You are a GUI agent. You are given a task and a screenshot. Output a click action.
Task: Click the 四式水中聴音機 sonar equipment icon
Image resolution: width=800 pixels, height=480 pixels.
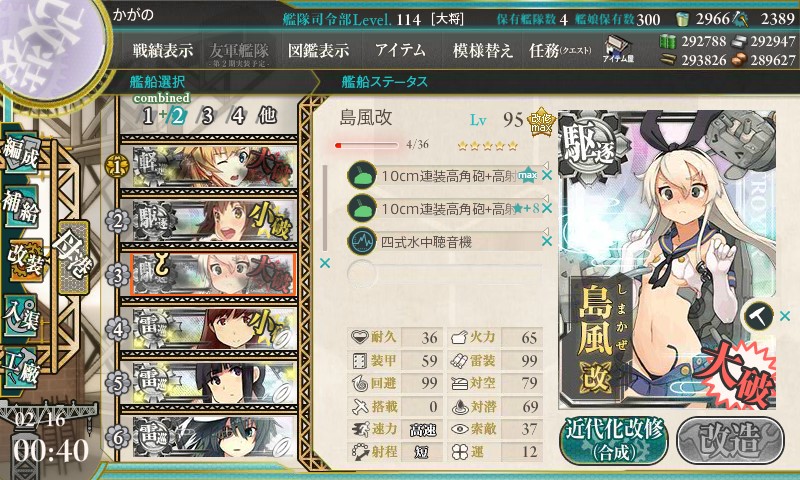[362, 242]
